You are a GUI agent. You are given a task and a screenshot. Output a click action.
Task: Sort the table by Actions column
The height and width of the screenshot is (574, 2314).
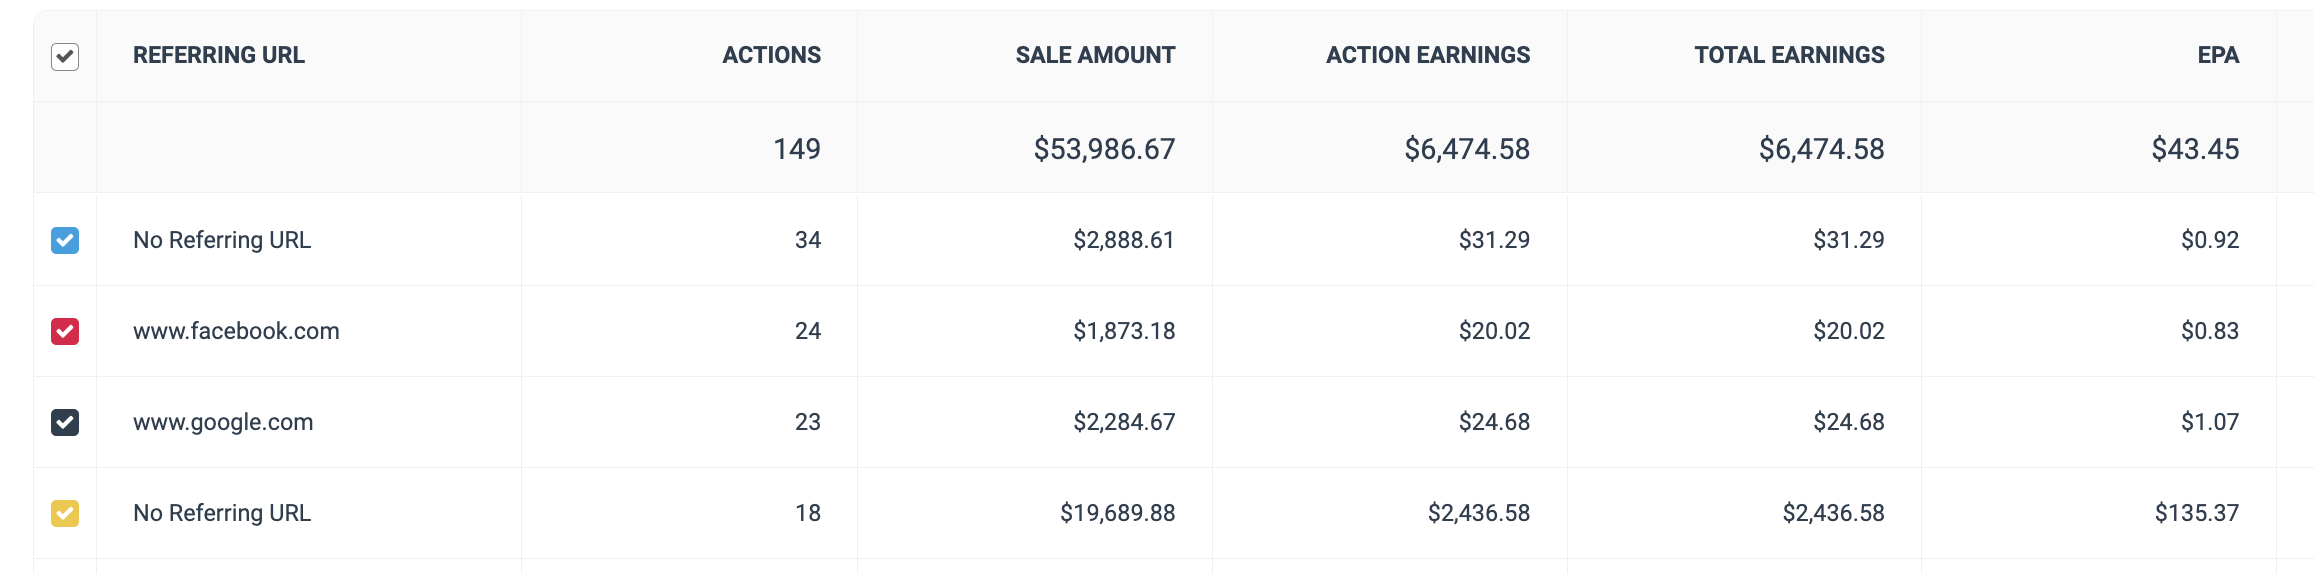(771, 56)
